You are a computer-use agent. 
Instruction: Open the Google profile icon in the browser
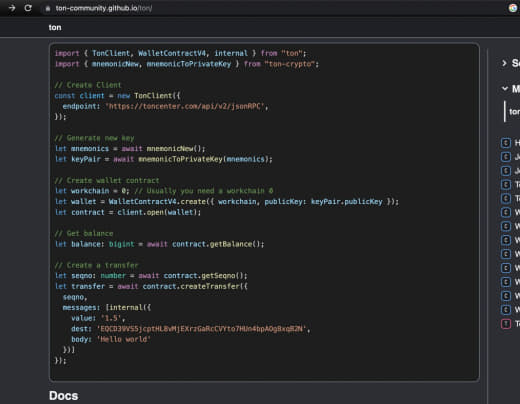pos(513,8)
